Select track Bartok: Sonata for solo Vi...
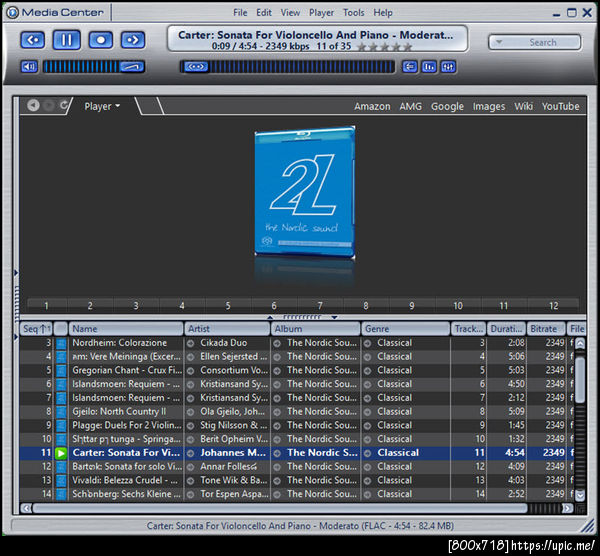The height and width of the screenshot is (556, 600). pyautogui.click(x=127, y=466)
